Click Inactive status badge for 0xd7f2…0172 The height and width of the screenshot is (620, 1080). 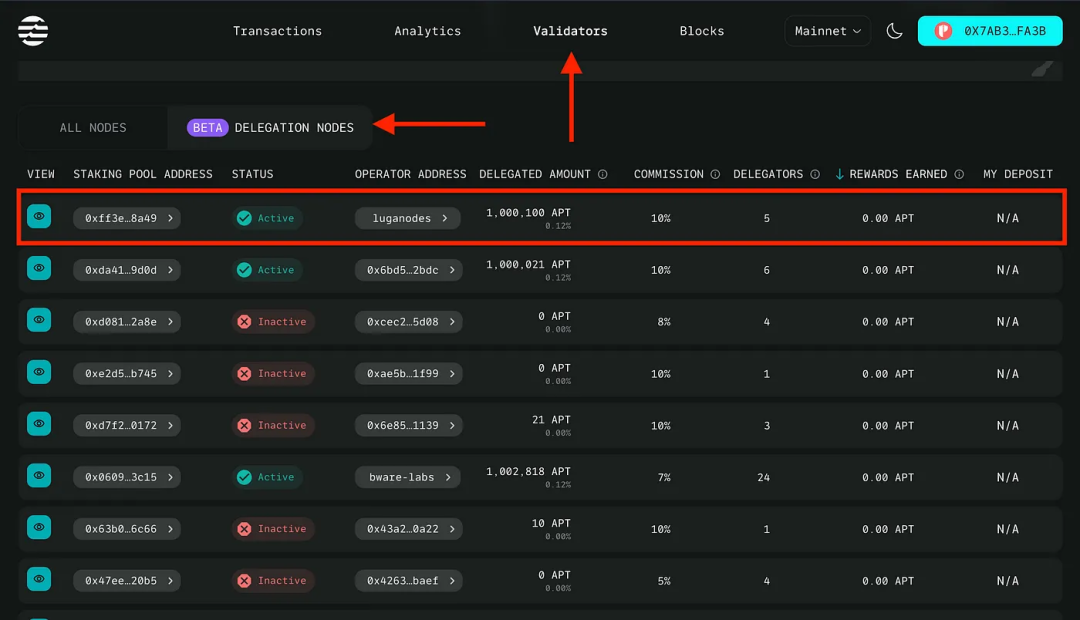pos(273,425)
